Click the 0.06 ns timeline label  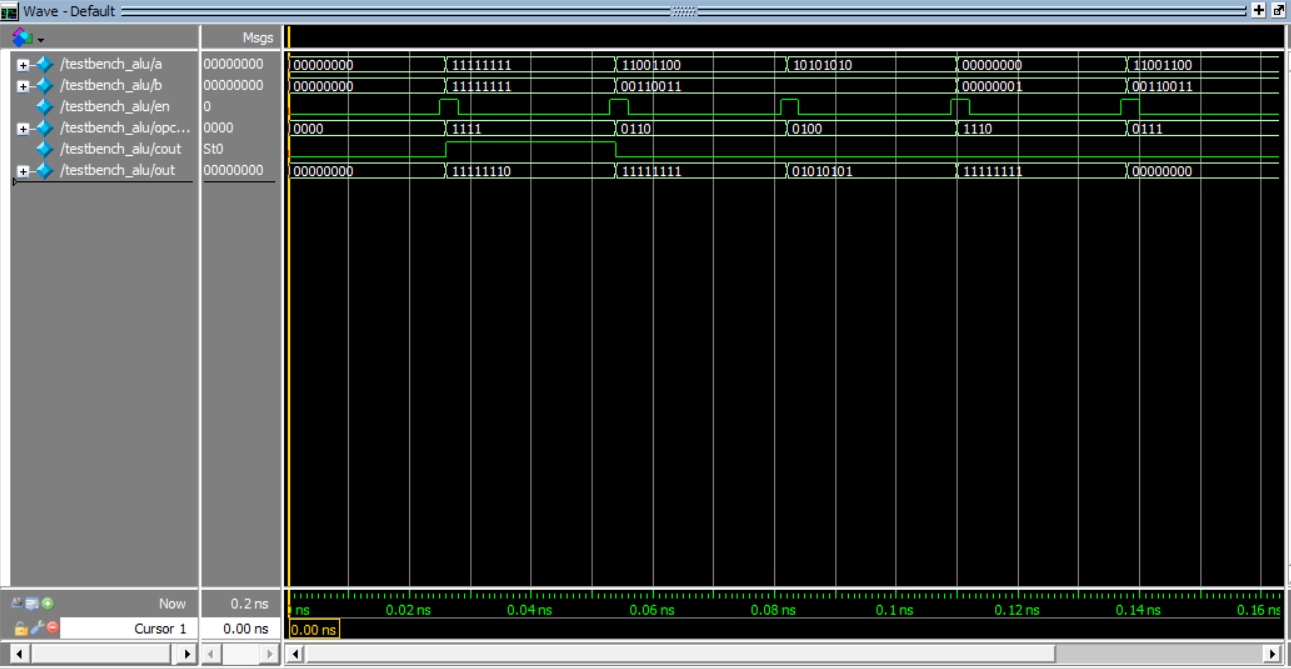click(x=651, y=610)
